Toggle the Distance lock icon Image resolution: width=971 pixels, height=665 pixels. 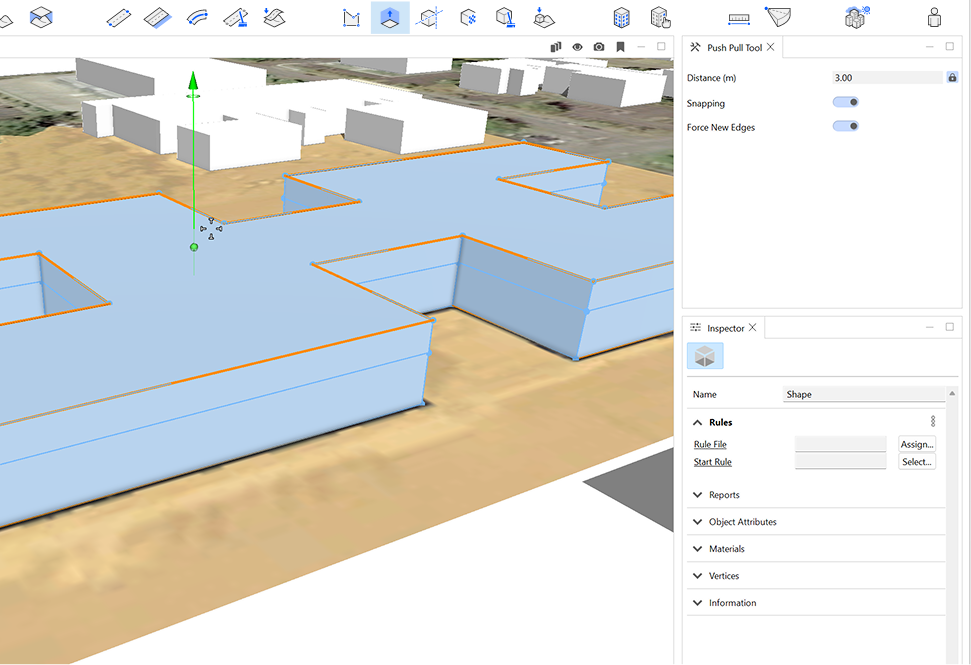click(952, 78)
